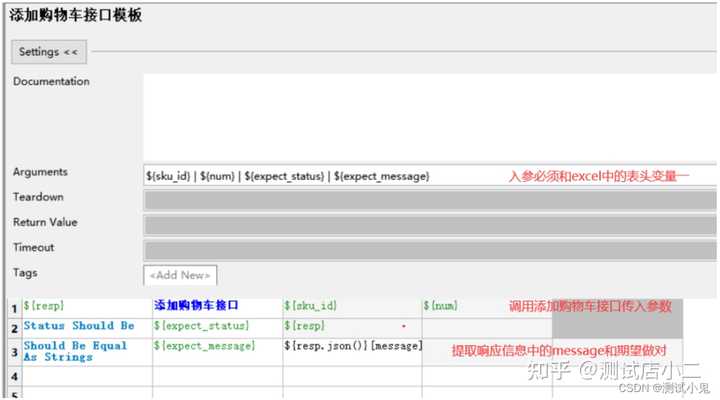Image resolution: width=720 pixels, height=400 pixels.
Task: Click the Return Value label
Action: (45, 222)
